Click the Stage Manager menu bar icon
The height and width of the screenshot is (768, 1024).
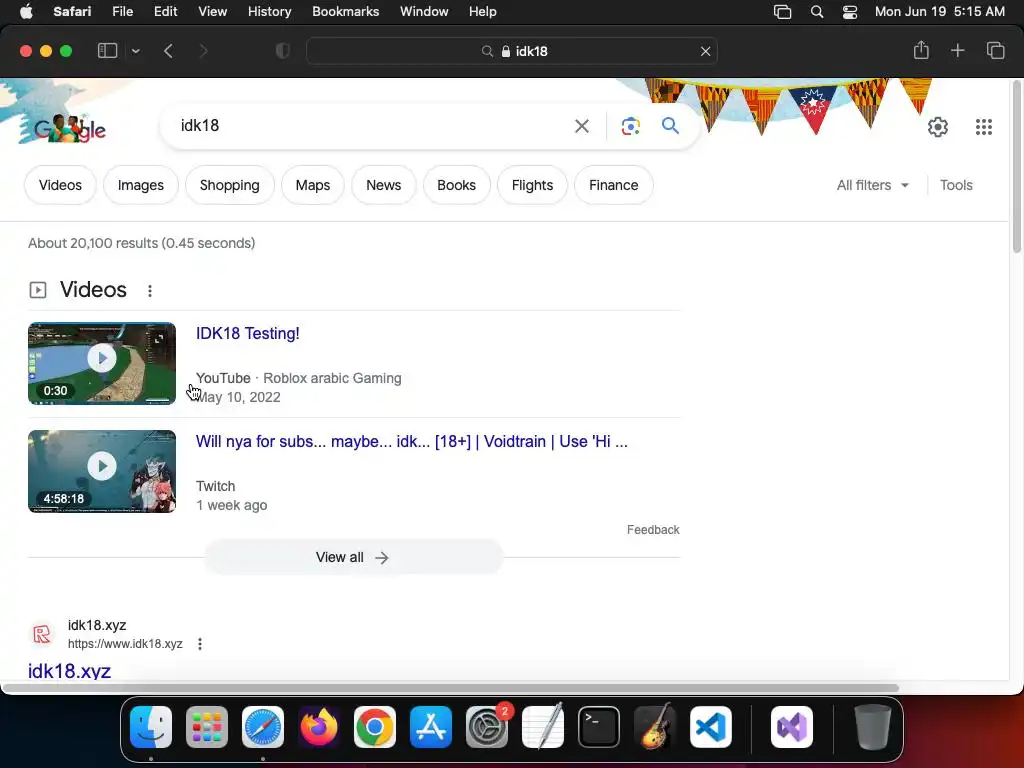click(782, 12)
